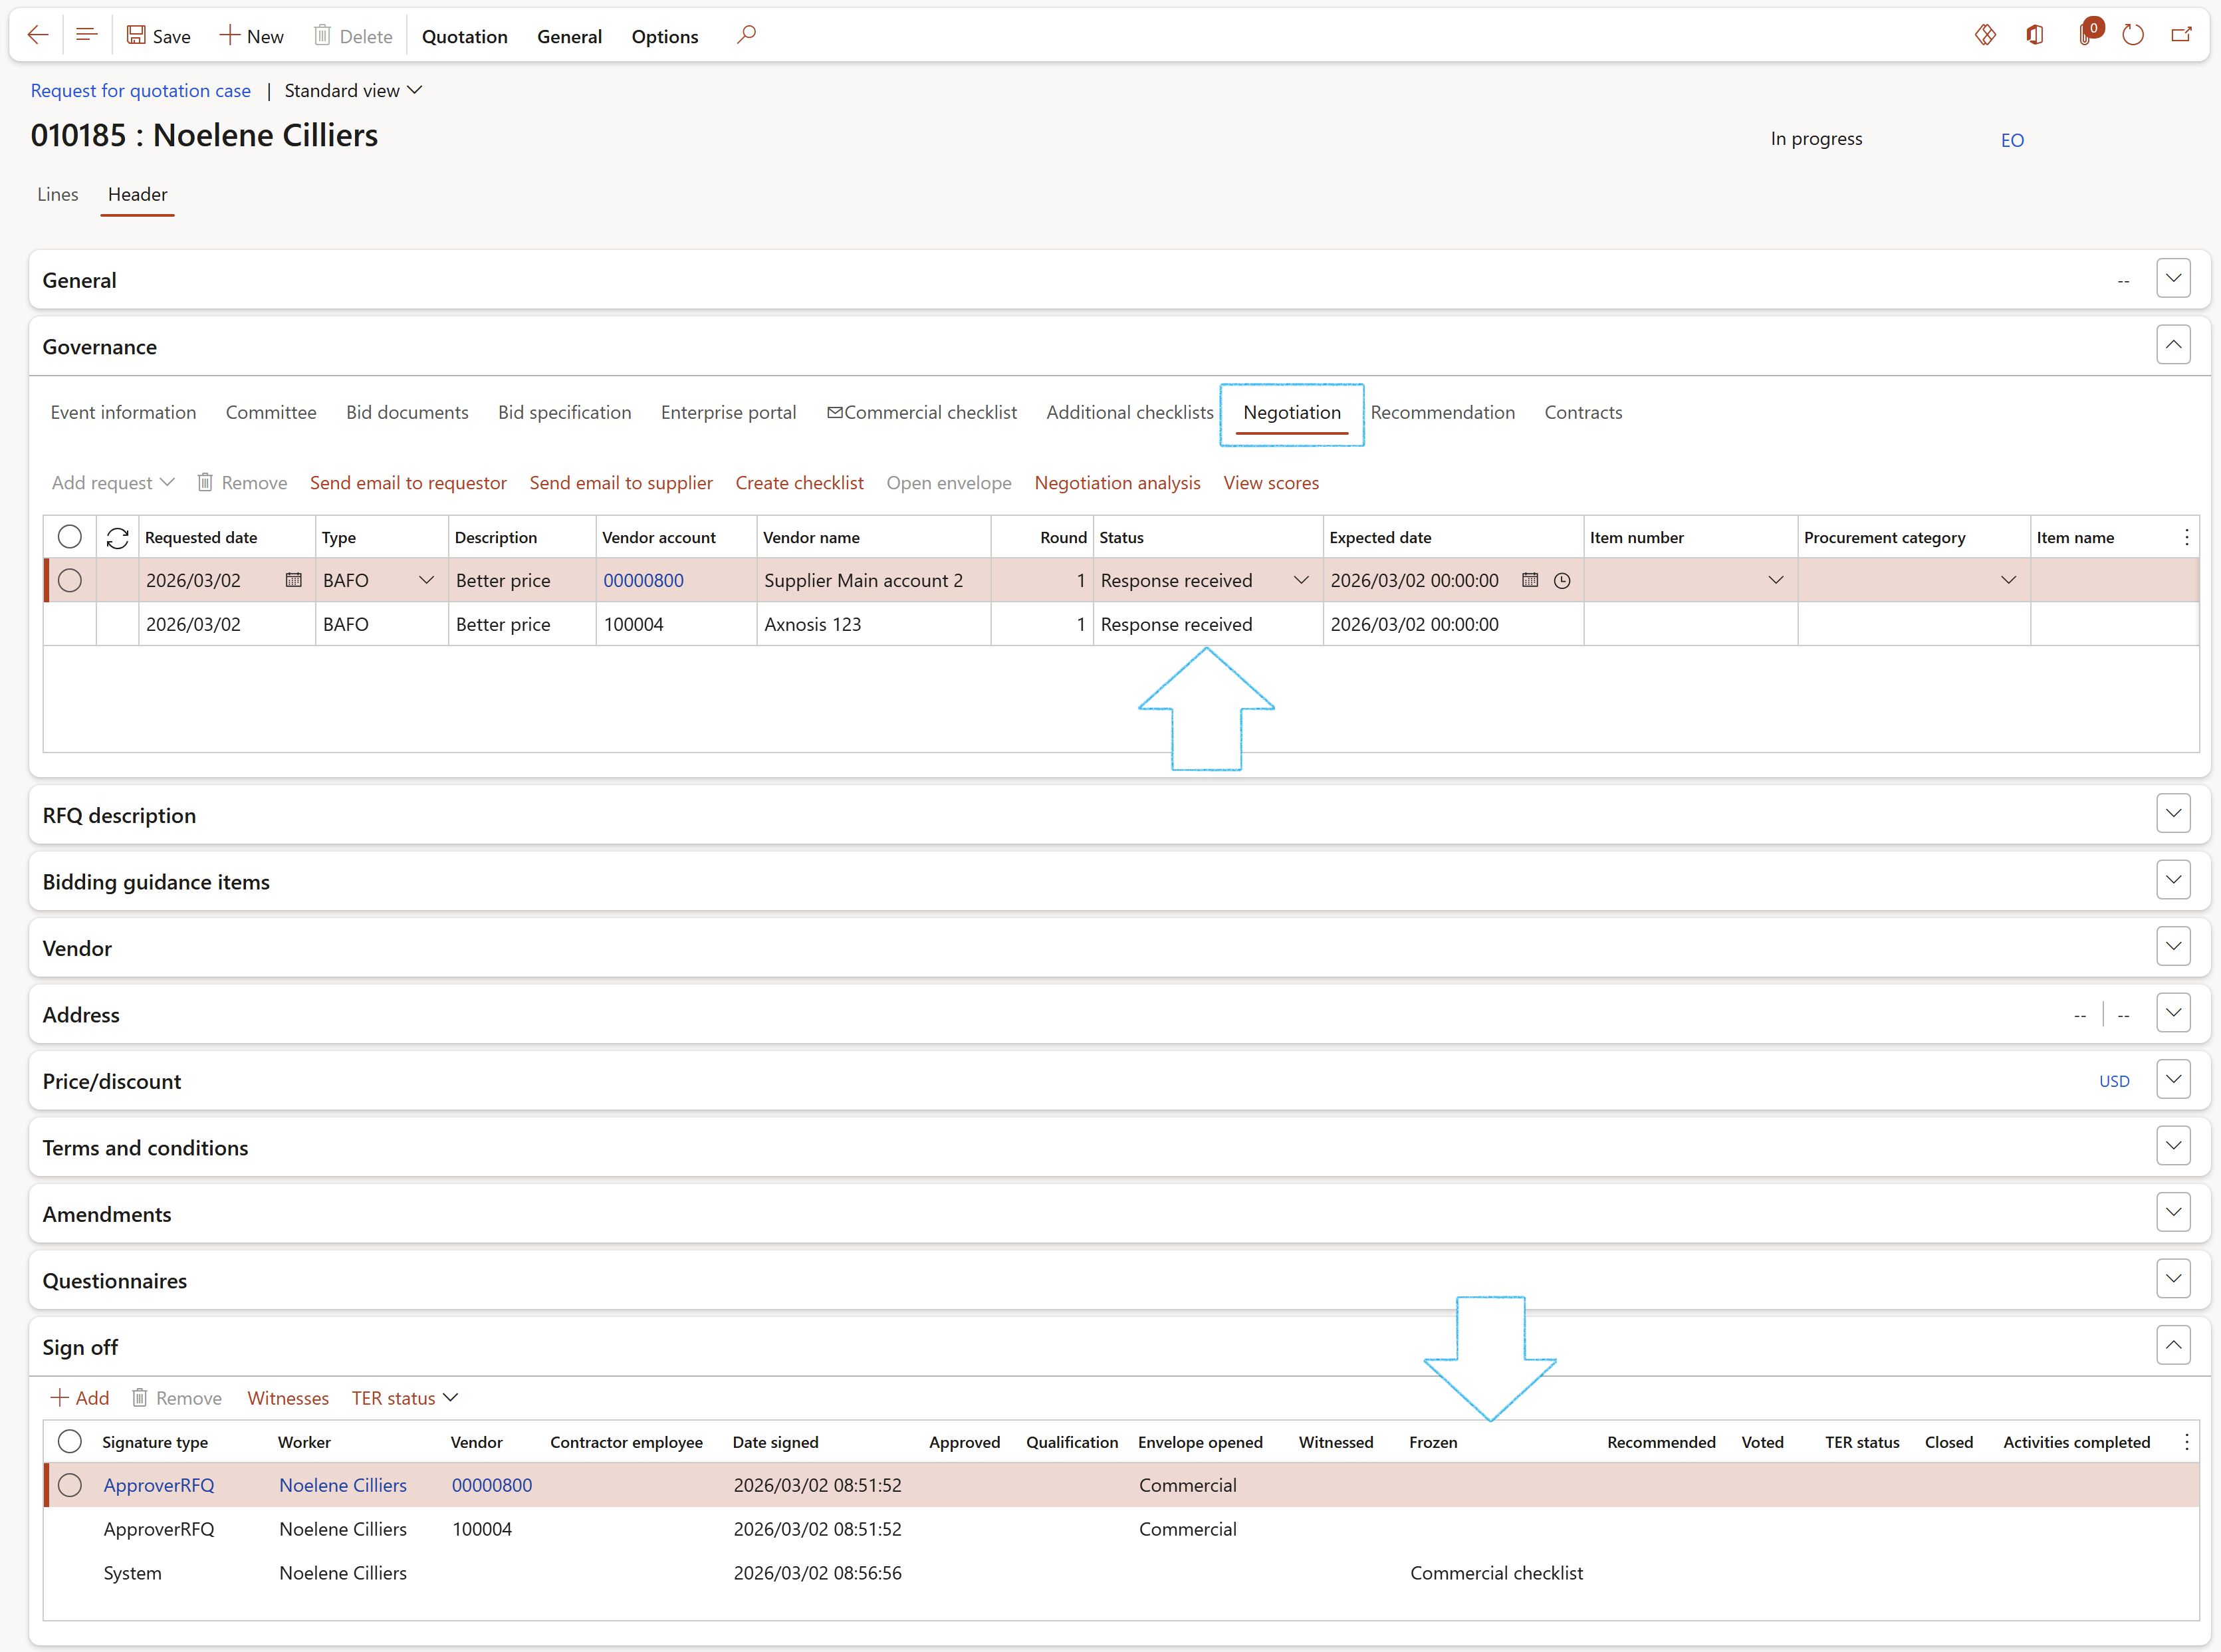The image size is (2221, 1652).
Task: Expand the General section
Action: [2173, 279]
